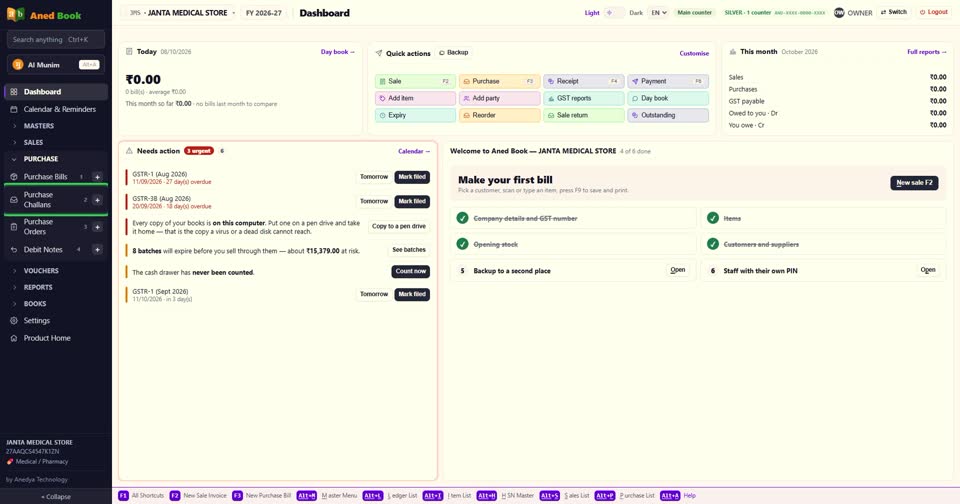Click the Backup button in Quick actions

(454, 53)
